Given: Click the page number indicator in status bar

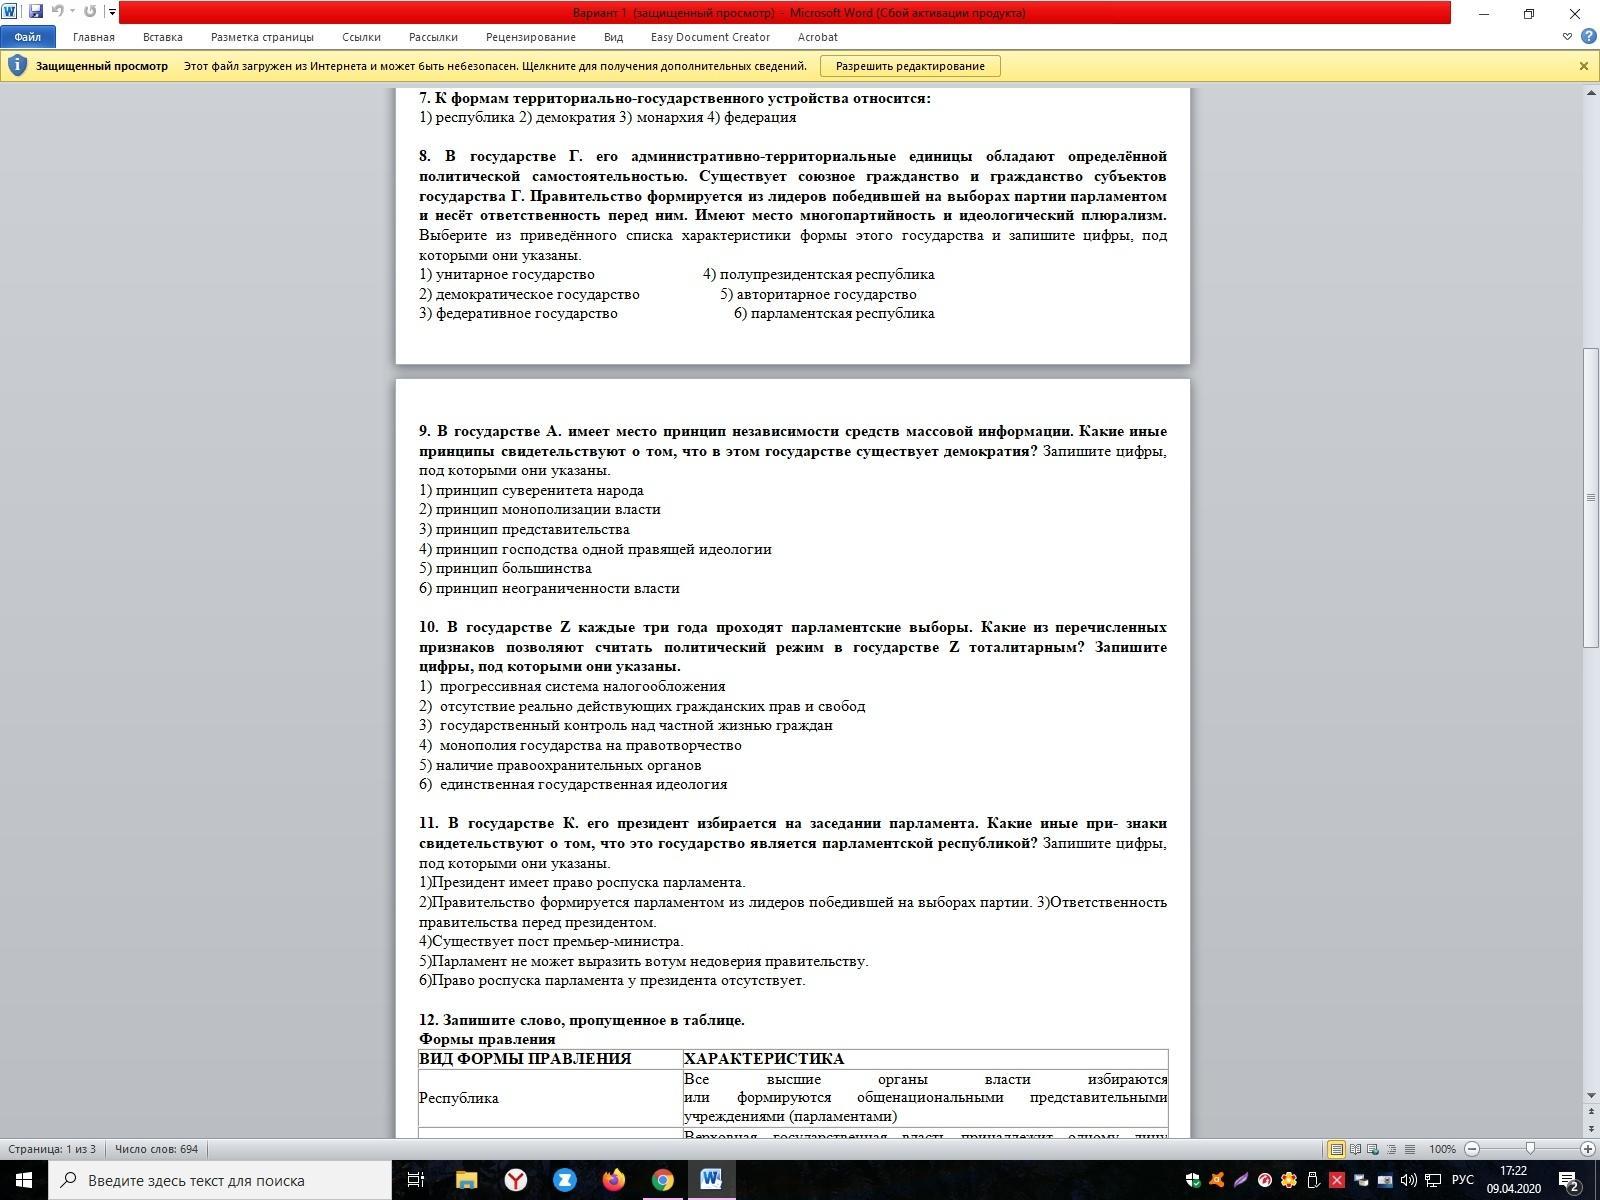Looking at the screenshot, I should pyautogui.click(x=52, y=1149).
